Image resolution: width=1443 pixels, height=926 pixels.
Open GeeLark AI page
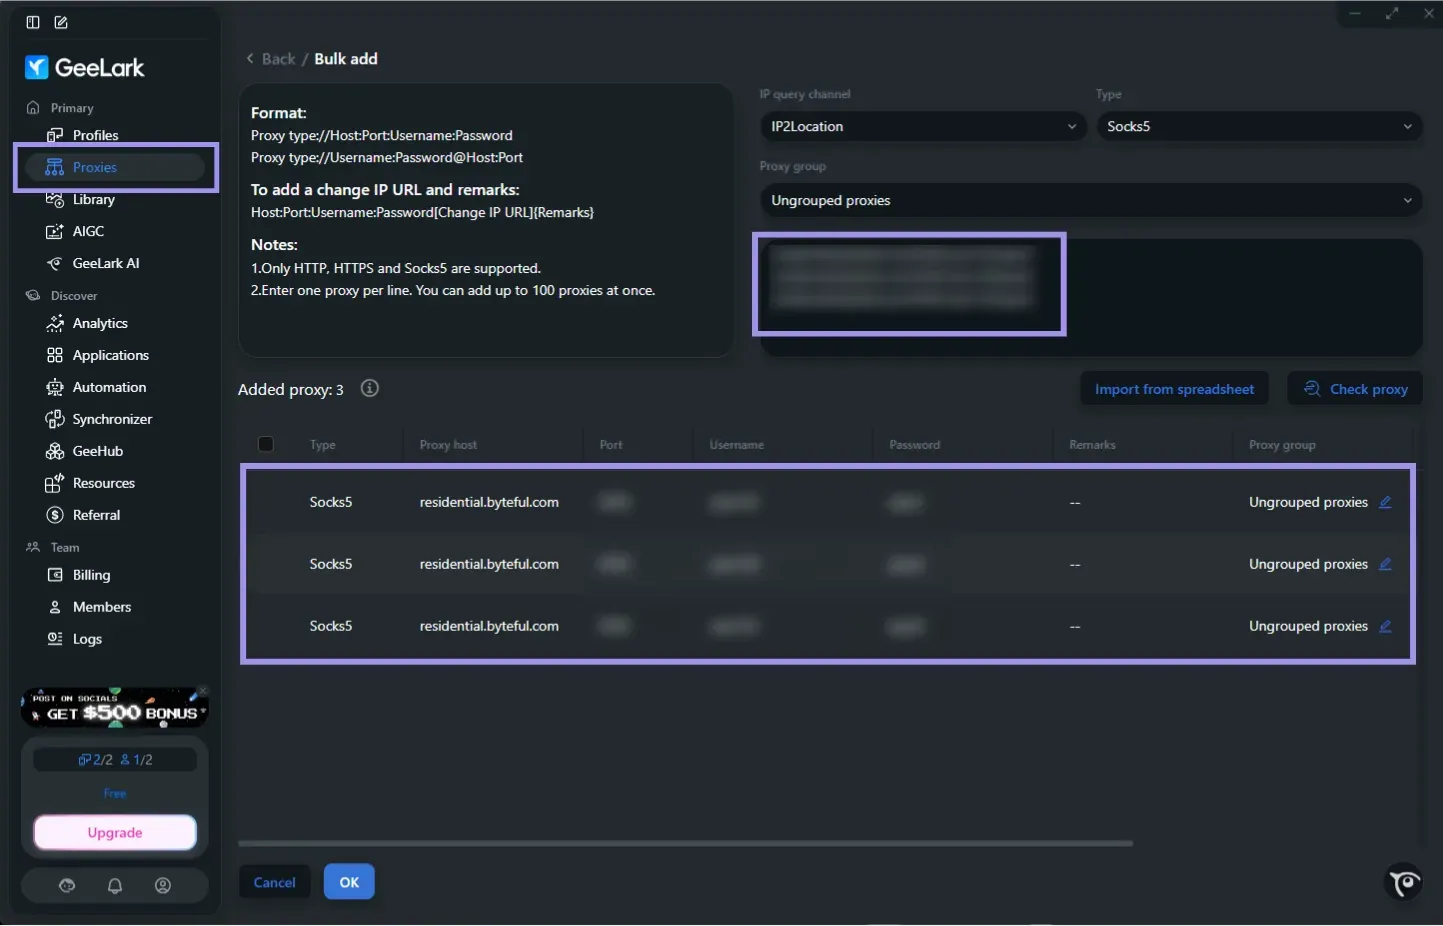click(x=106, y=263)
